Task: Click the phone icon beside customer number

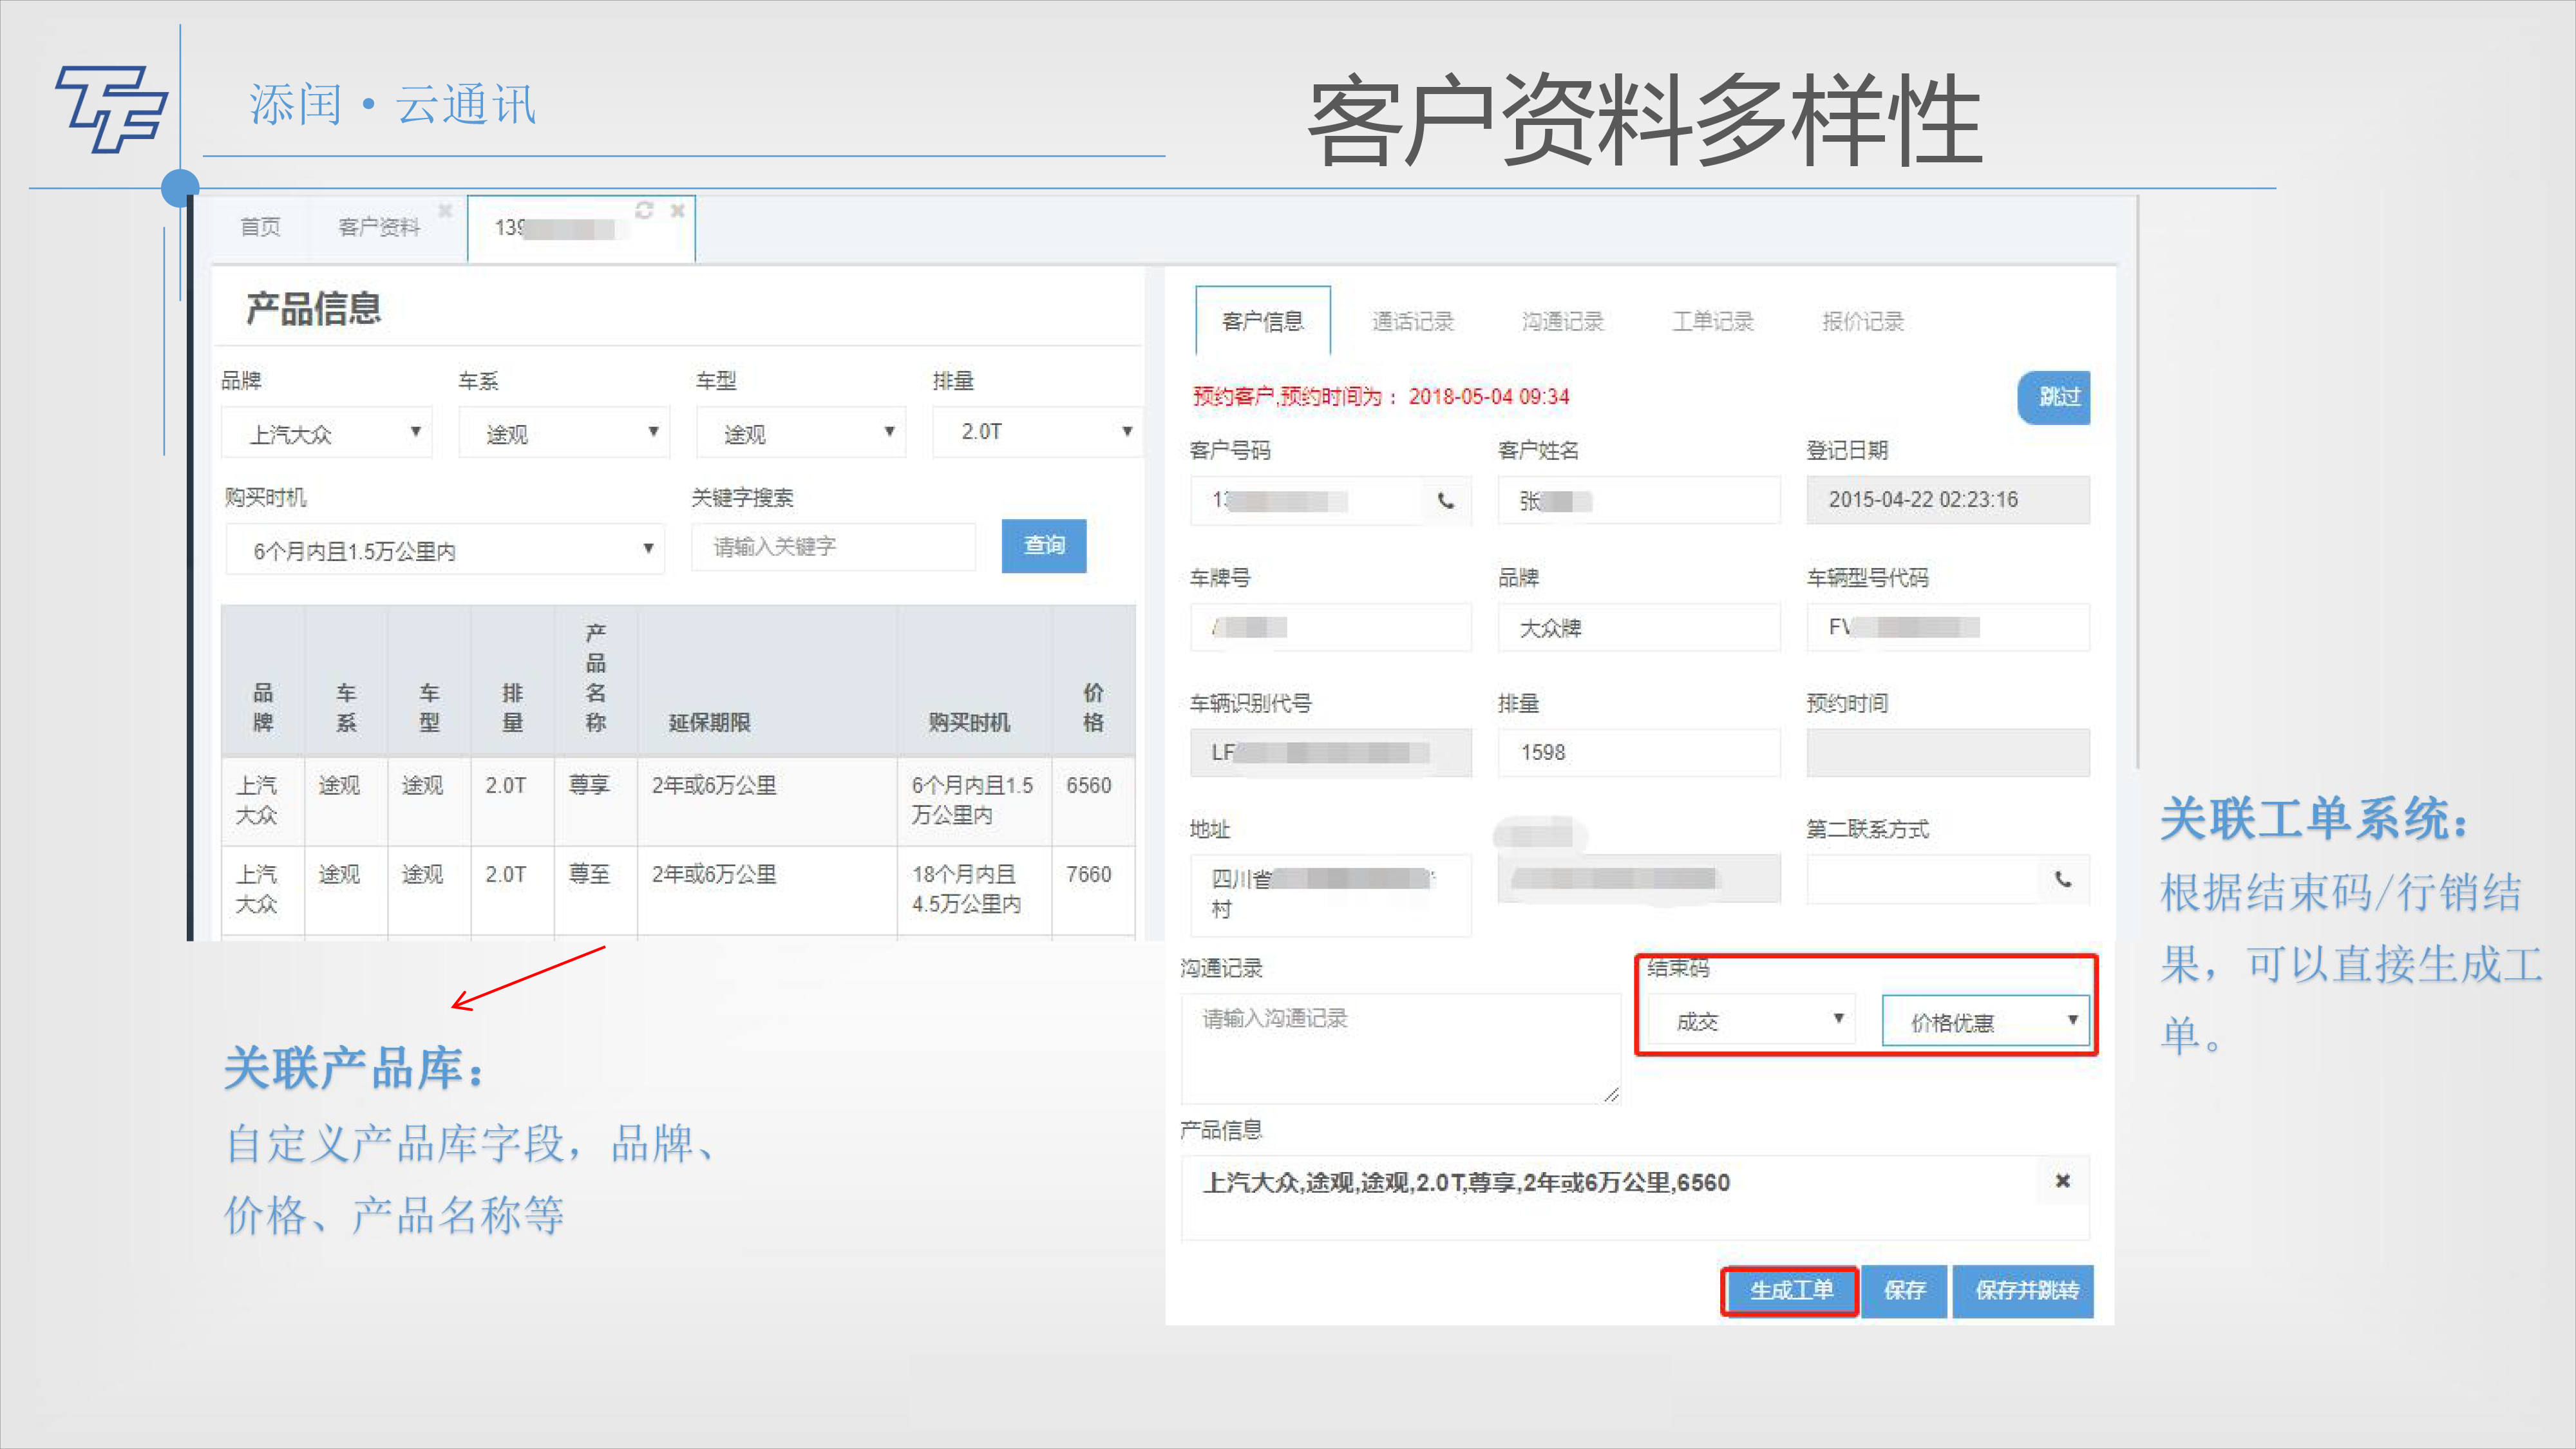Action: pyautogui.click(x=1446, y=501)
